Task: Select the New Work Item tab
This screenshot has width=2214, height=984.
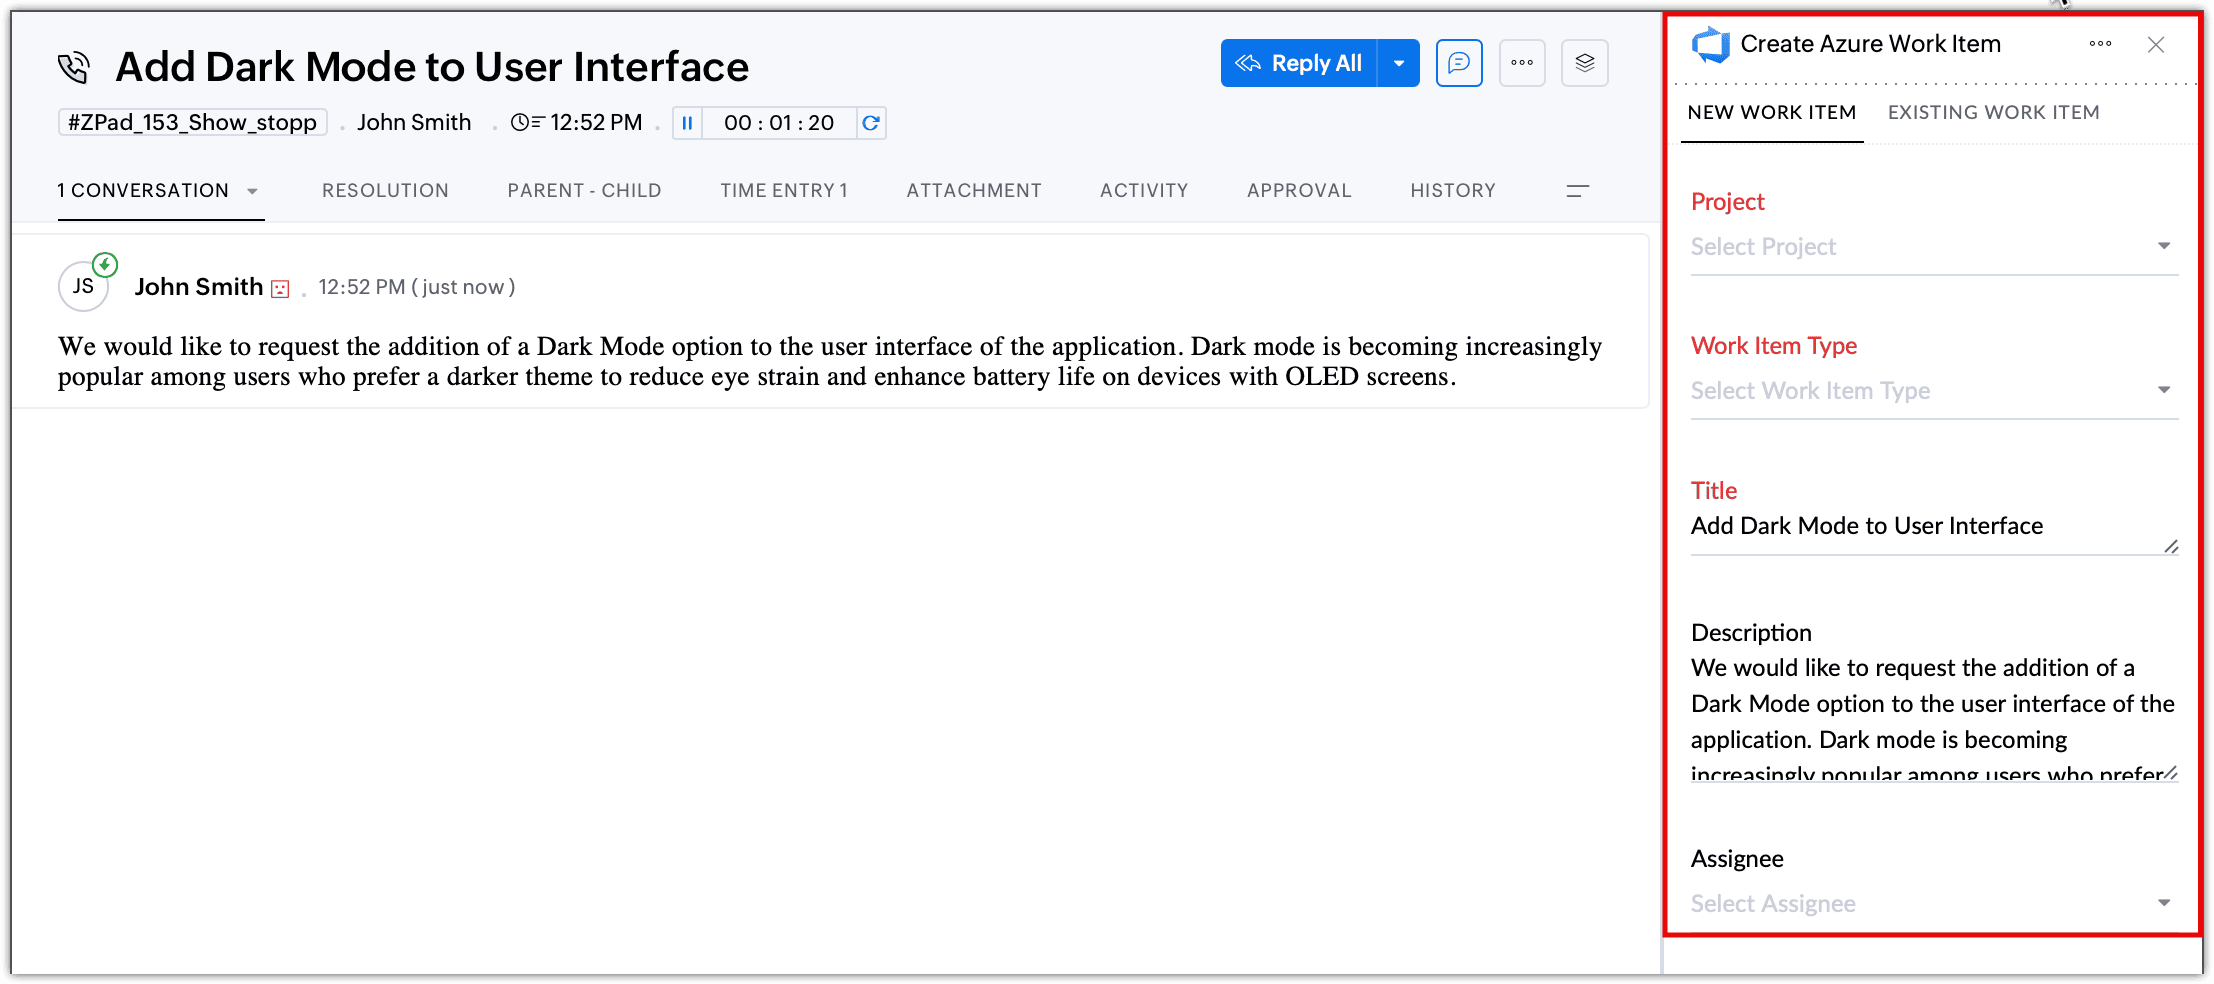Action: pos(1772,113)
